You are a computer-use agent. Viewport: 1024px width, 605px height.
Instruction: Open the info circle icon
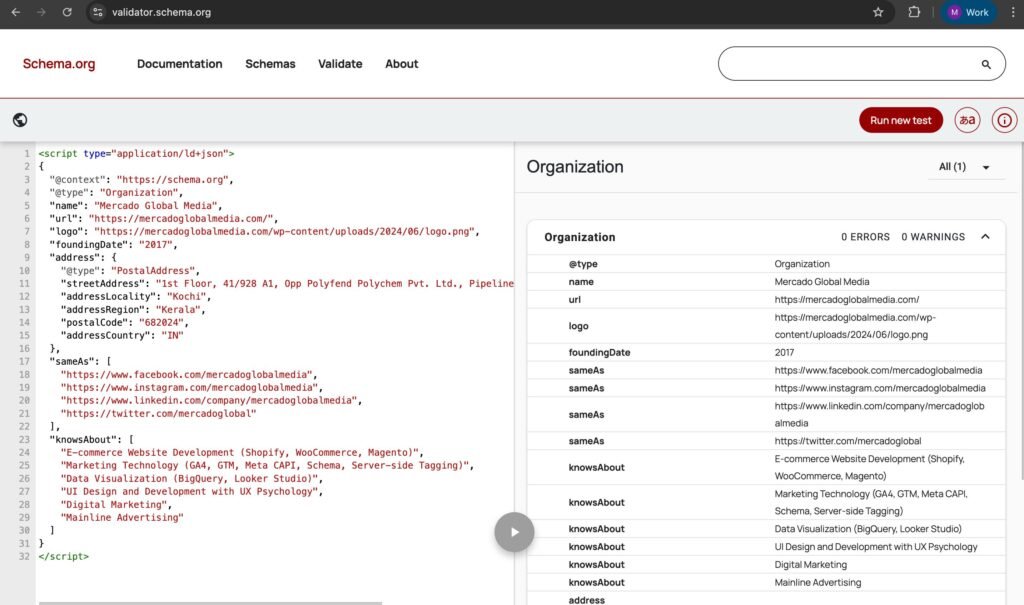coord(1004,120)
